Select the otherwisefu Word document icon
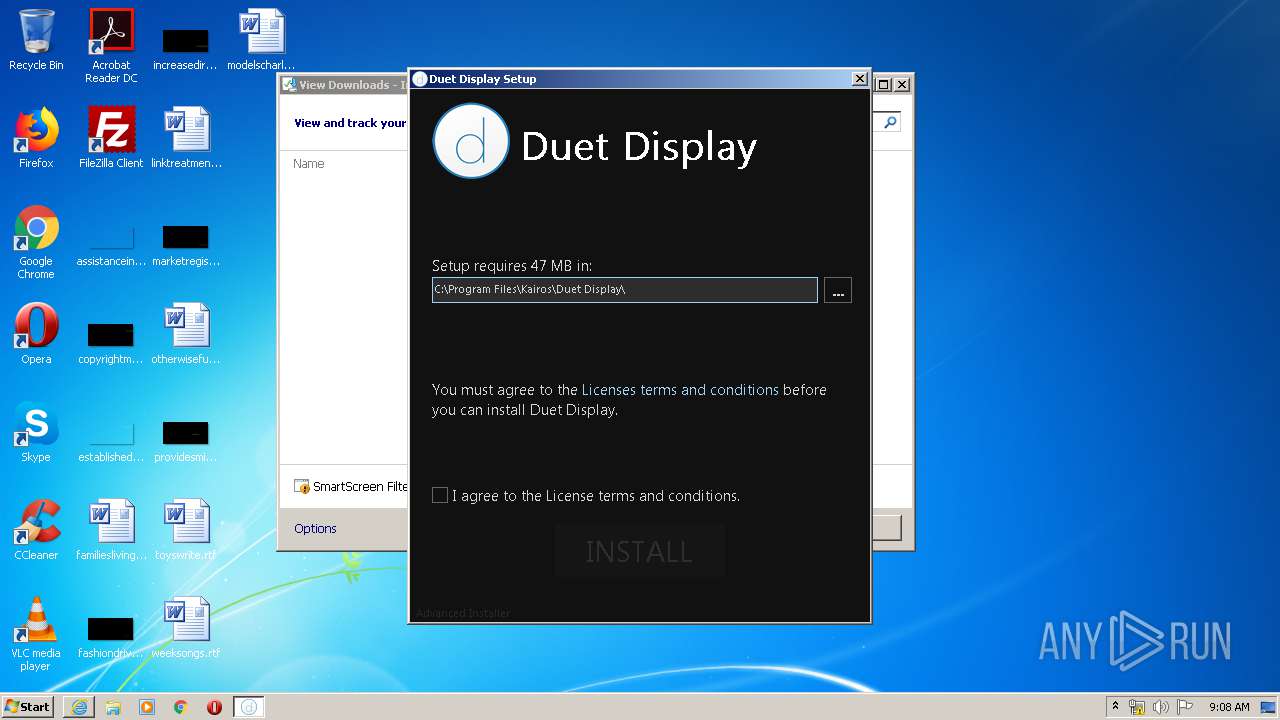The width and height of the screenshot is (1280, 720). click(187, 334)
